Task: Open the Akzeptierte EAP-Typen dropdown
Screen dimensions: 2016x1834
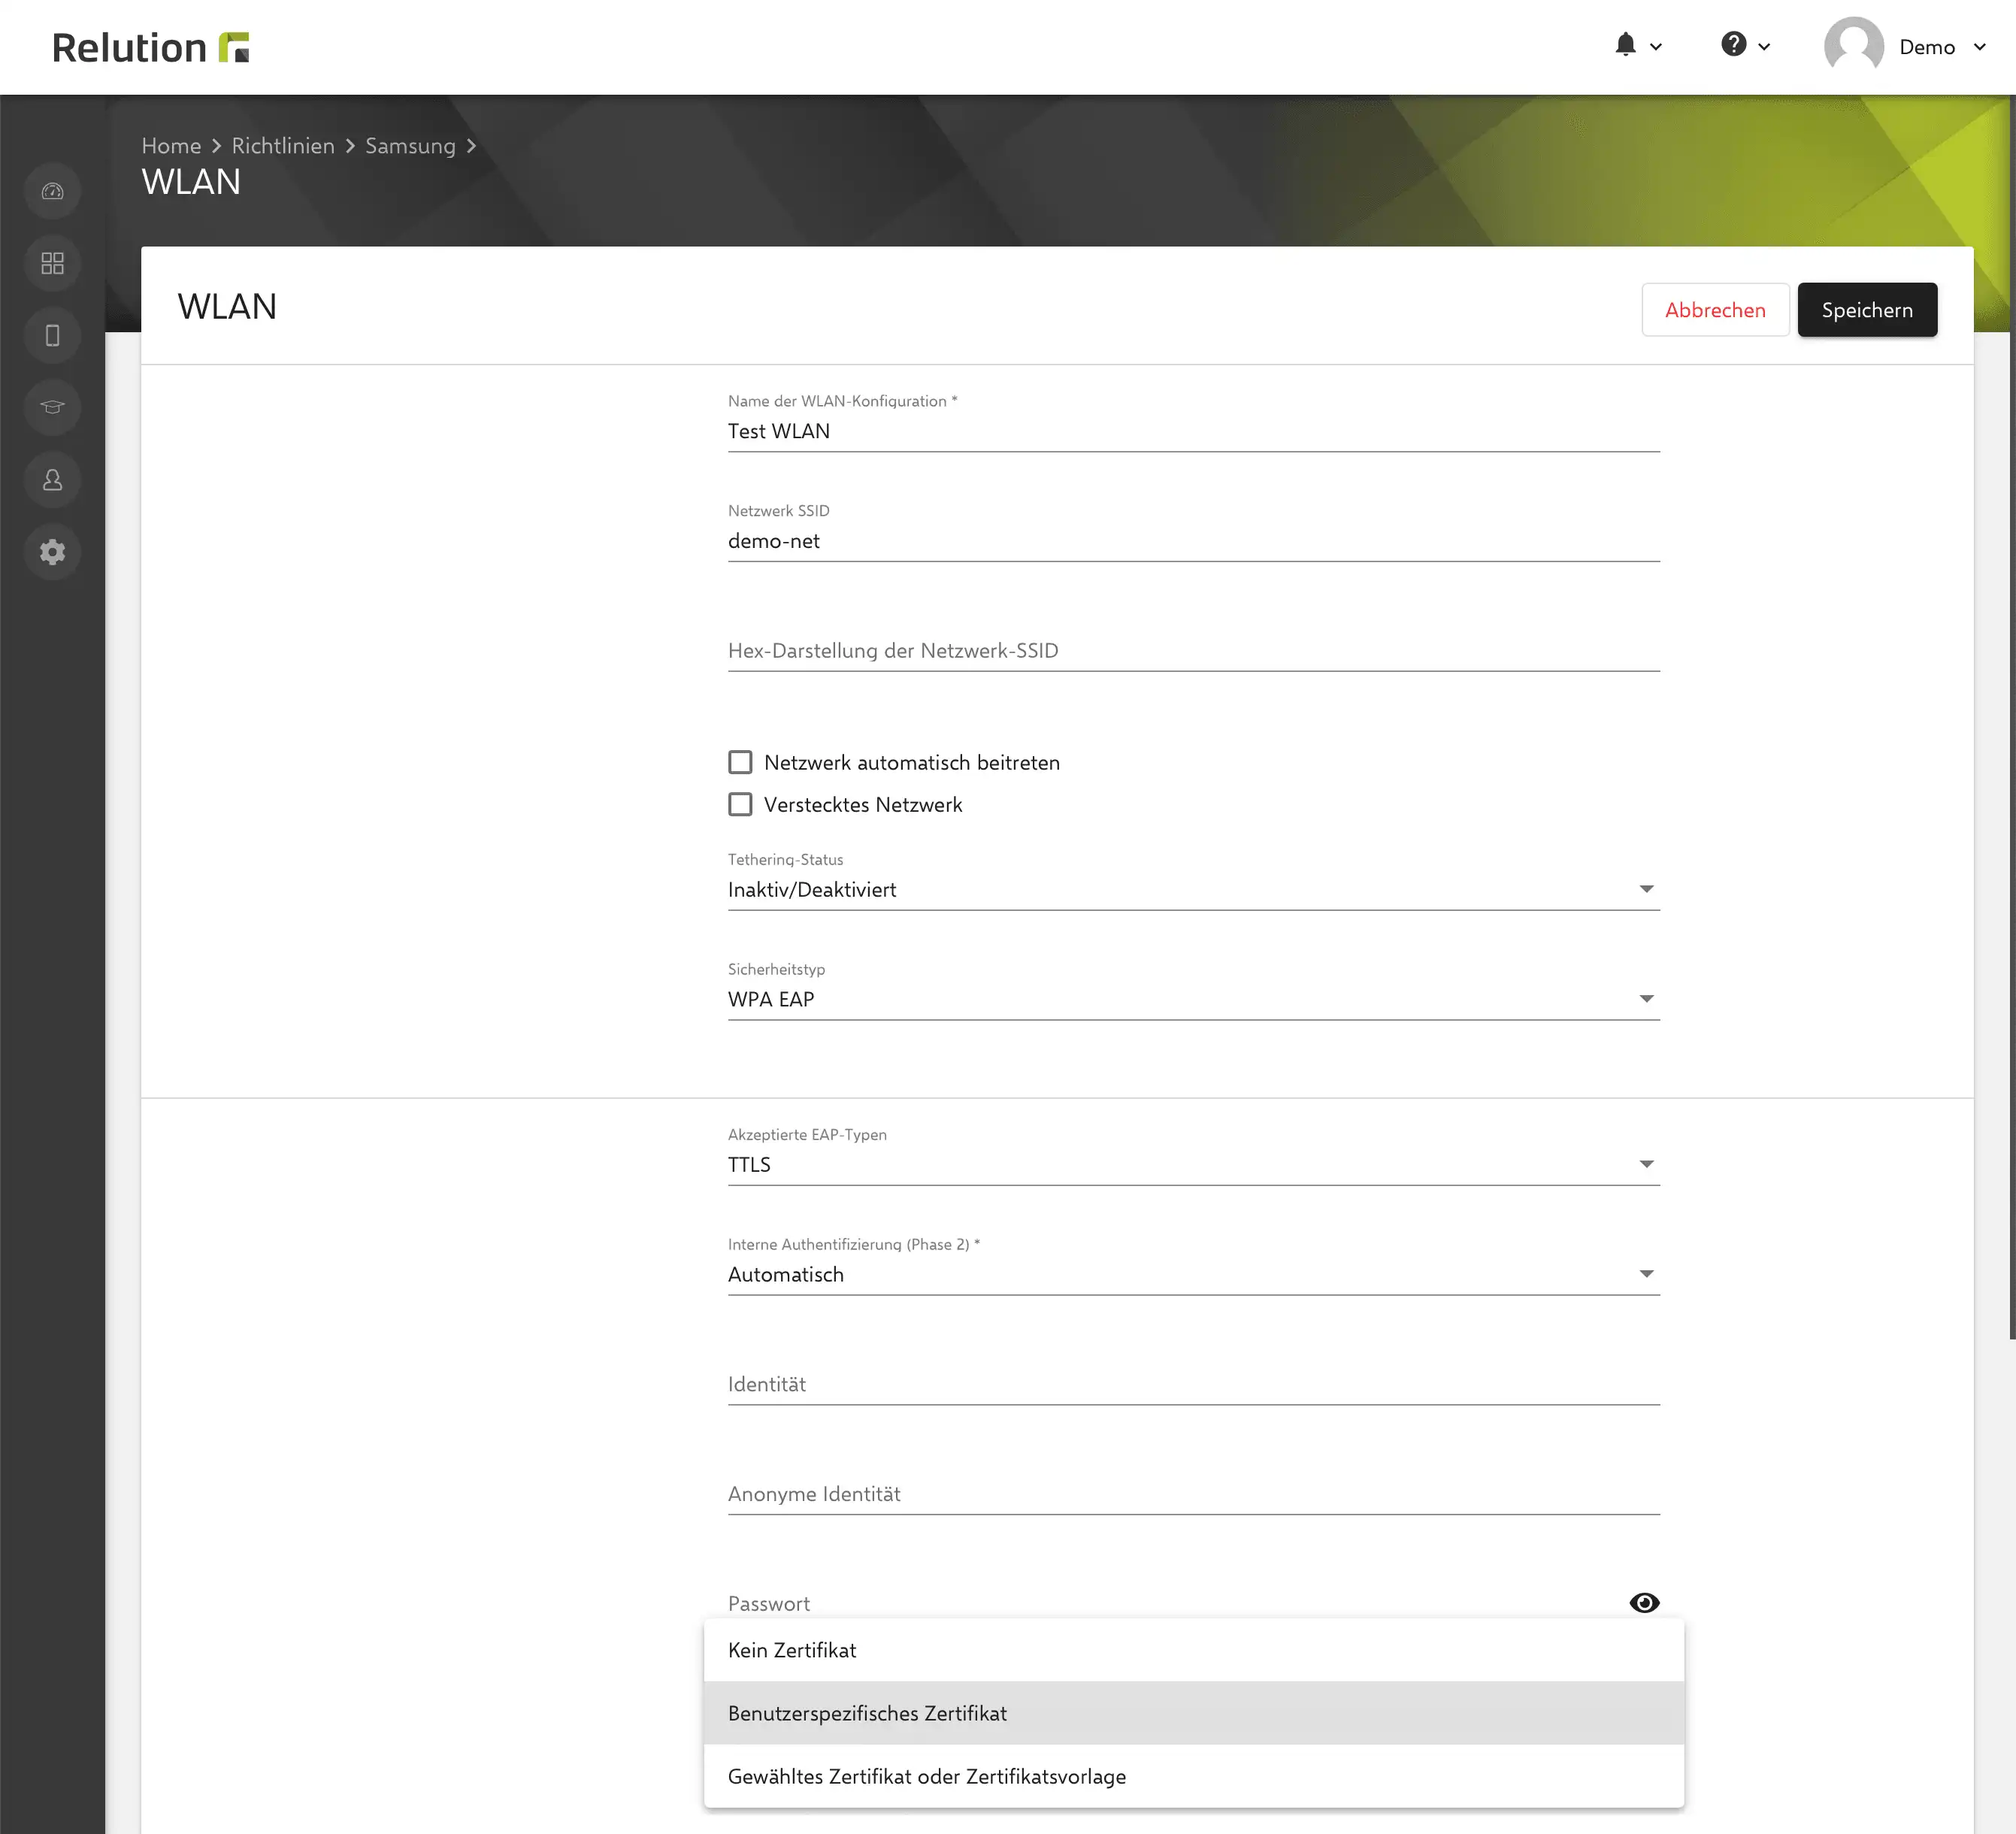Action: click(x=1193, y=1164)
